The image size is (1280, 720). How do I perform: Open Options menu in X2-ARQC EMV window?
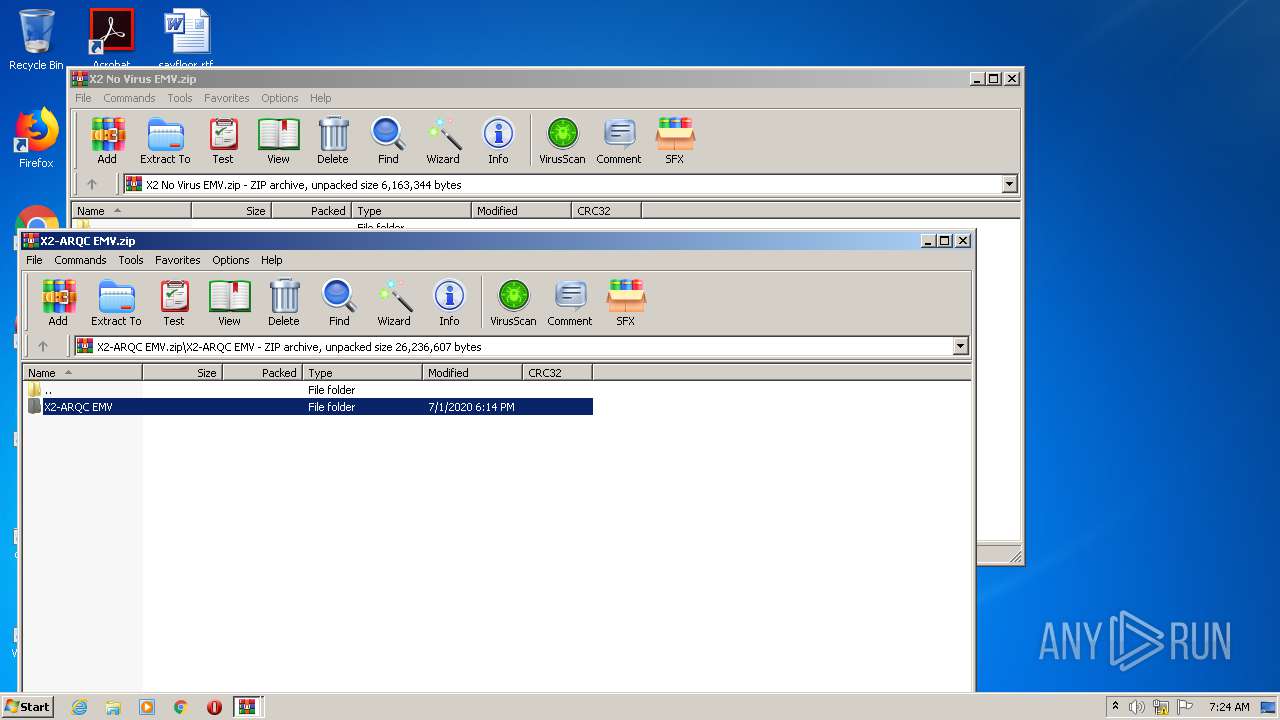click(x=230, y=260)
